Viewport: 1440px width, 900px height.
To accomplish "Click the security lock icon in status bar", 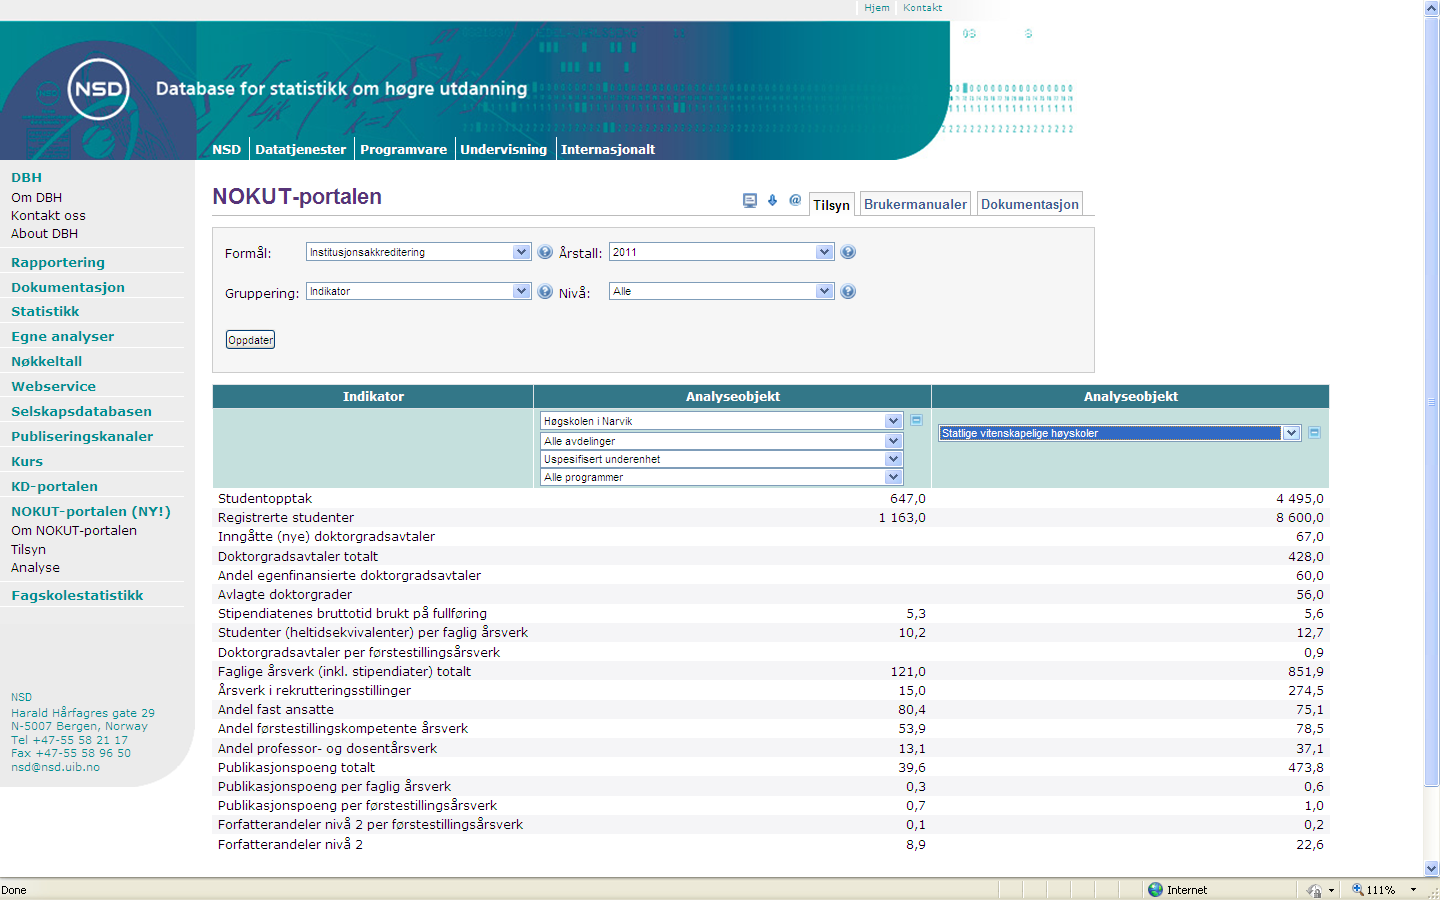I will click(1314, 890).
